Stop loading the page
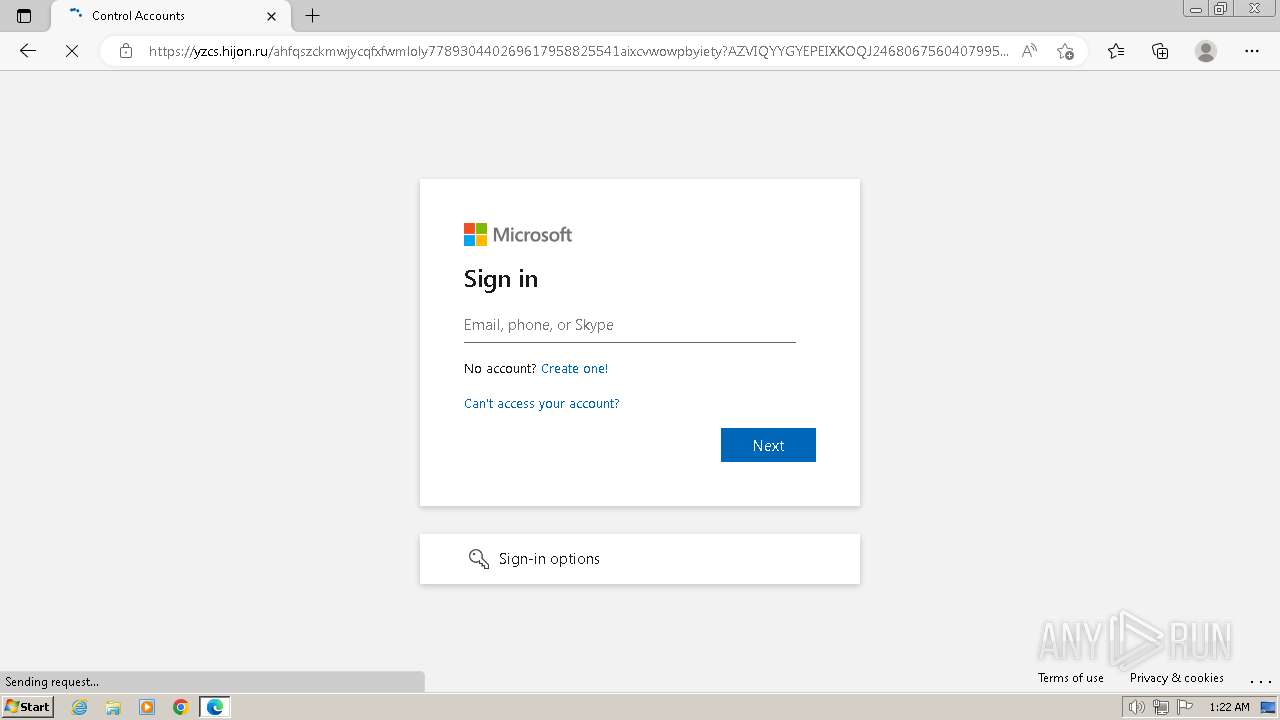The height and width of the screenshot is (720, 1280). (x=72, y=51)
